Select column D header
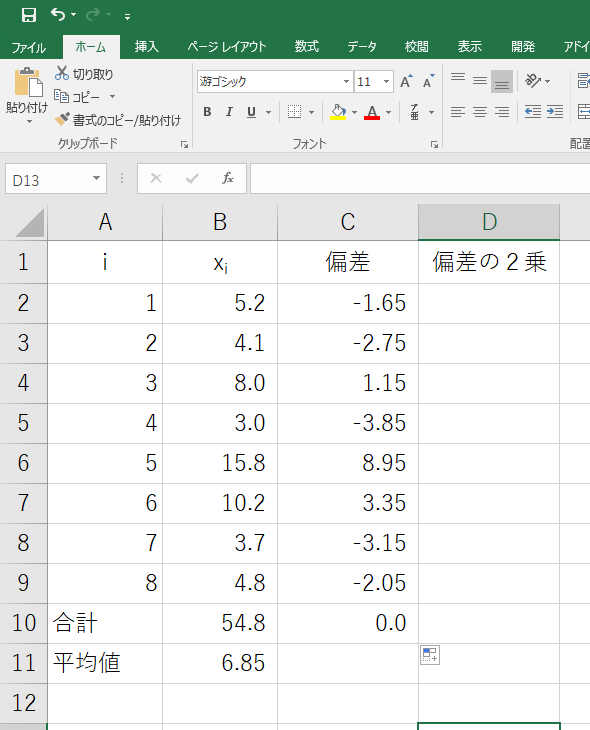Image resolution: width=590 pixels, height=730 pixels. point(489,222)
